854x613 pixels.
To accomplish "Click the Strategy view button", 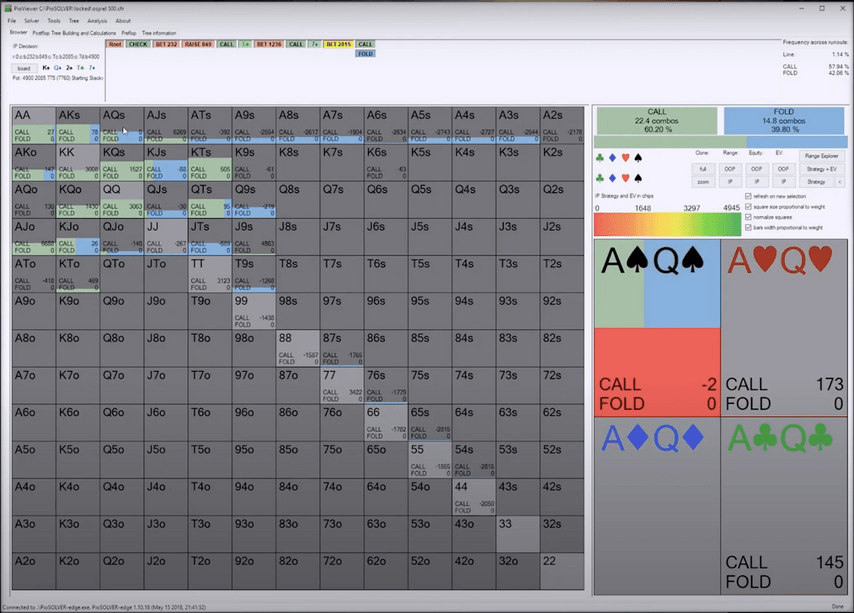I will [816, 182].
